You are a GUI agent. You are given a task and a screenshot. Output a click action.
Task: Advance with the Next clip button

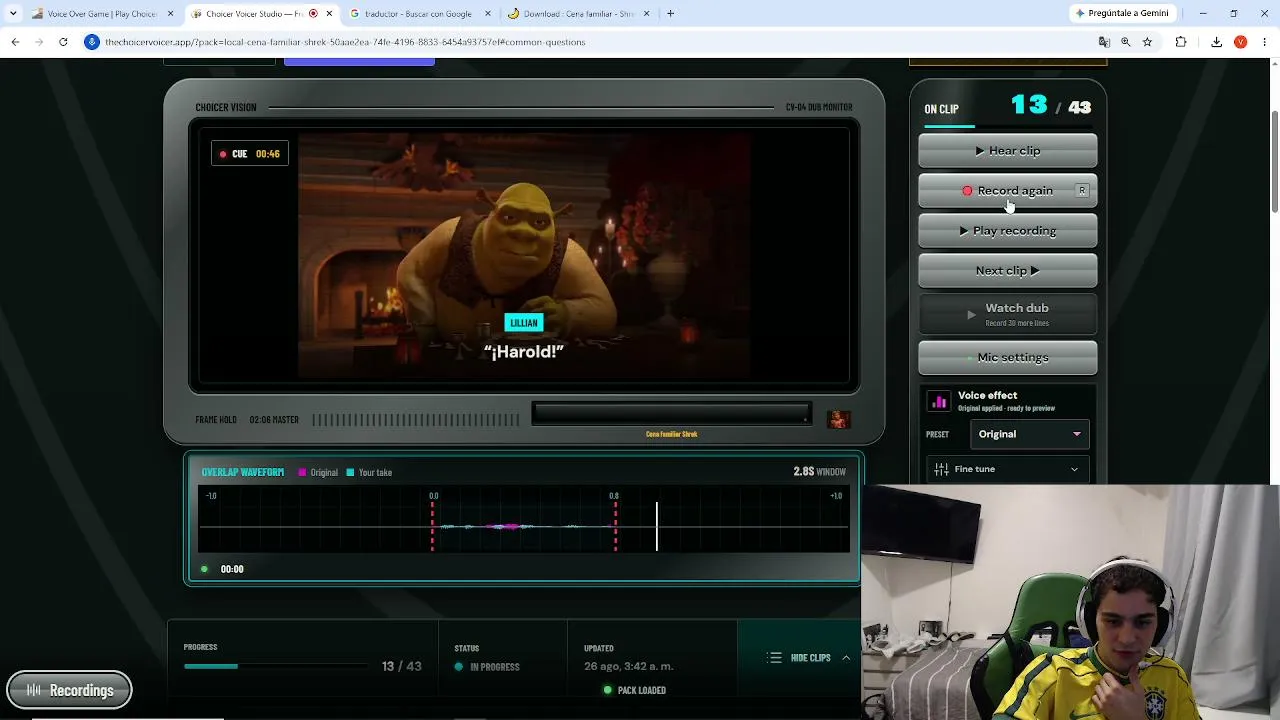1008,271
